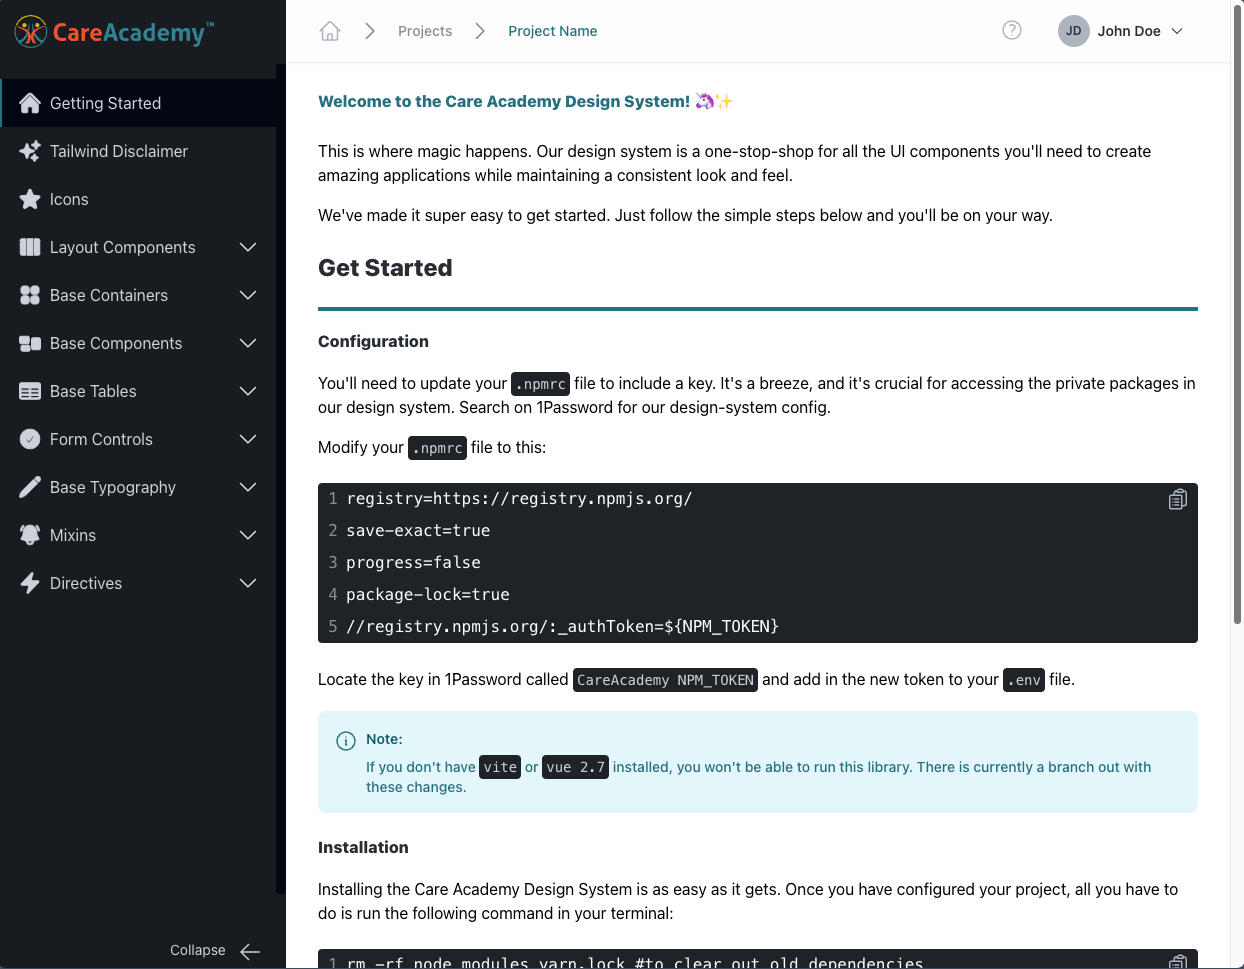Click the _authToken code line
The width and height of the screenshot is (1244, 969).
pos(562,626)
